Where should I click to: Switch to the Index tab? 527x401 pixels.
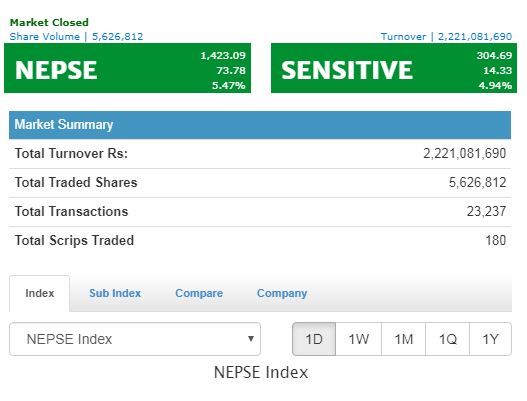tap(40, 293)
